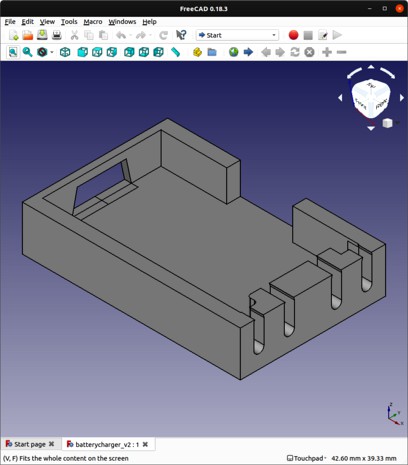
Task: Refresh the document icon
Action: (x=163, y=35)
